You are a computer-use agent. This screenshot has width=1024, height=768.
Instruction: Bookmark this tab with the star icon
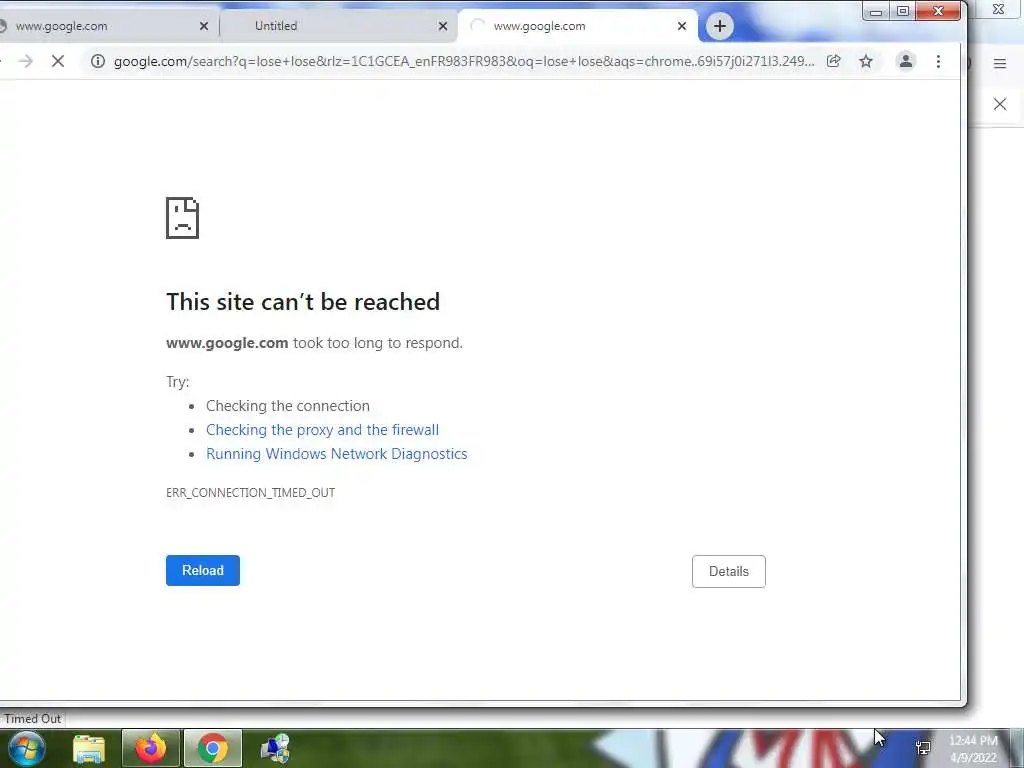coord(866,61)
